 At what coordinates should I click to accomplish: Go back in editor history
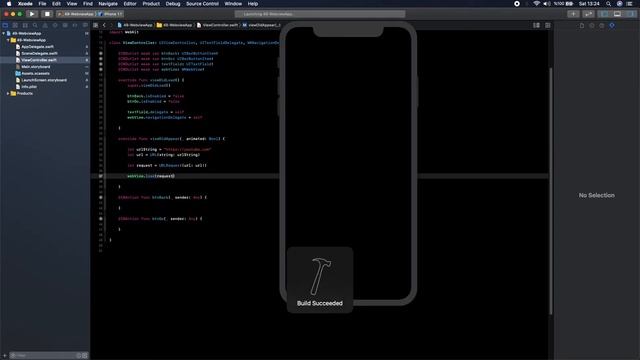tap(104, 25)
